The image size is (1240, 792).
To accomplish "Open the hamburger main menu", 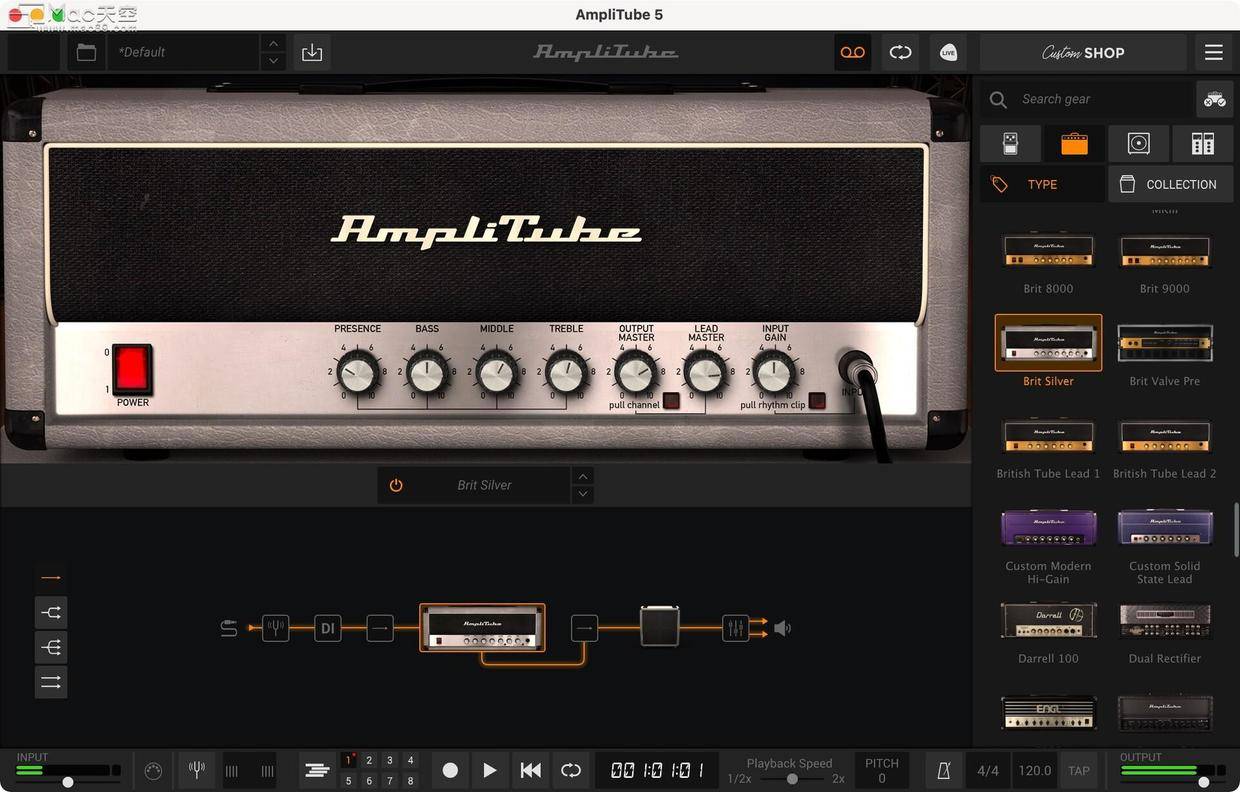I will 1213,52.
